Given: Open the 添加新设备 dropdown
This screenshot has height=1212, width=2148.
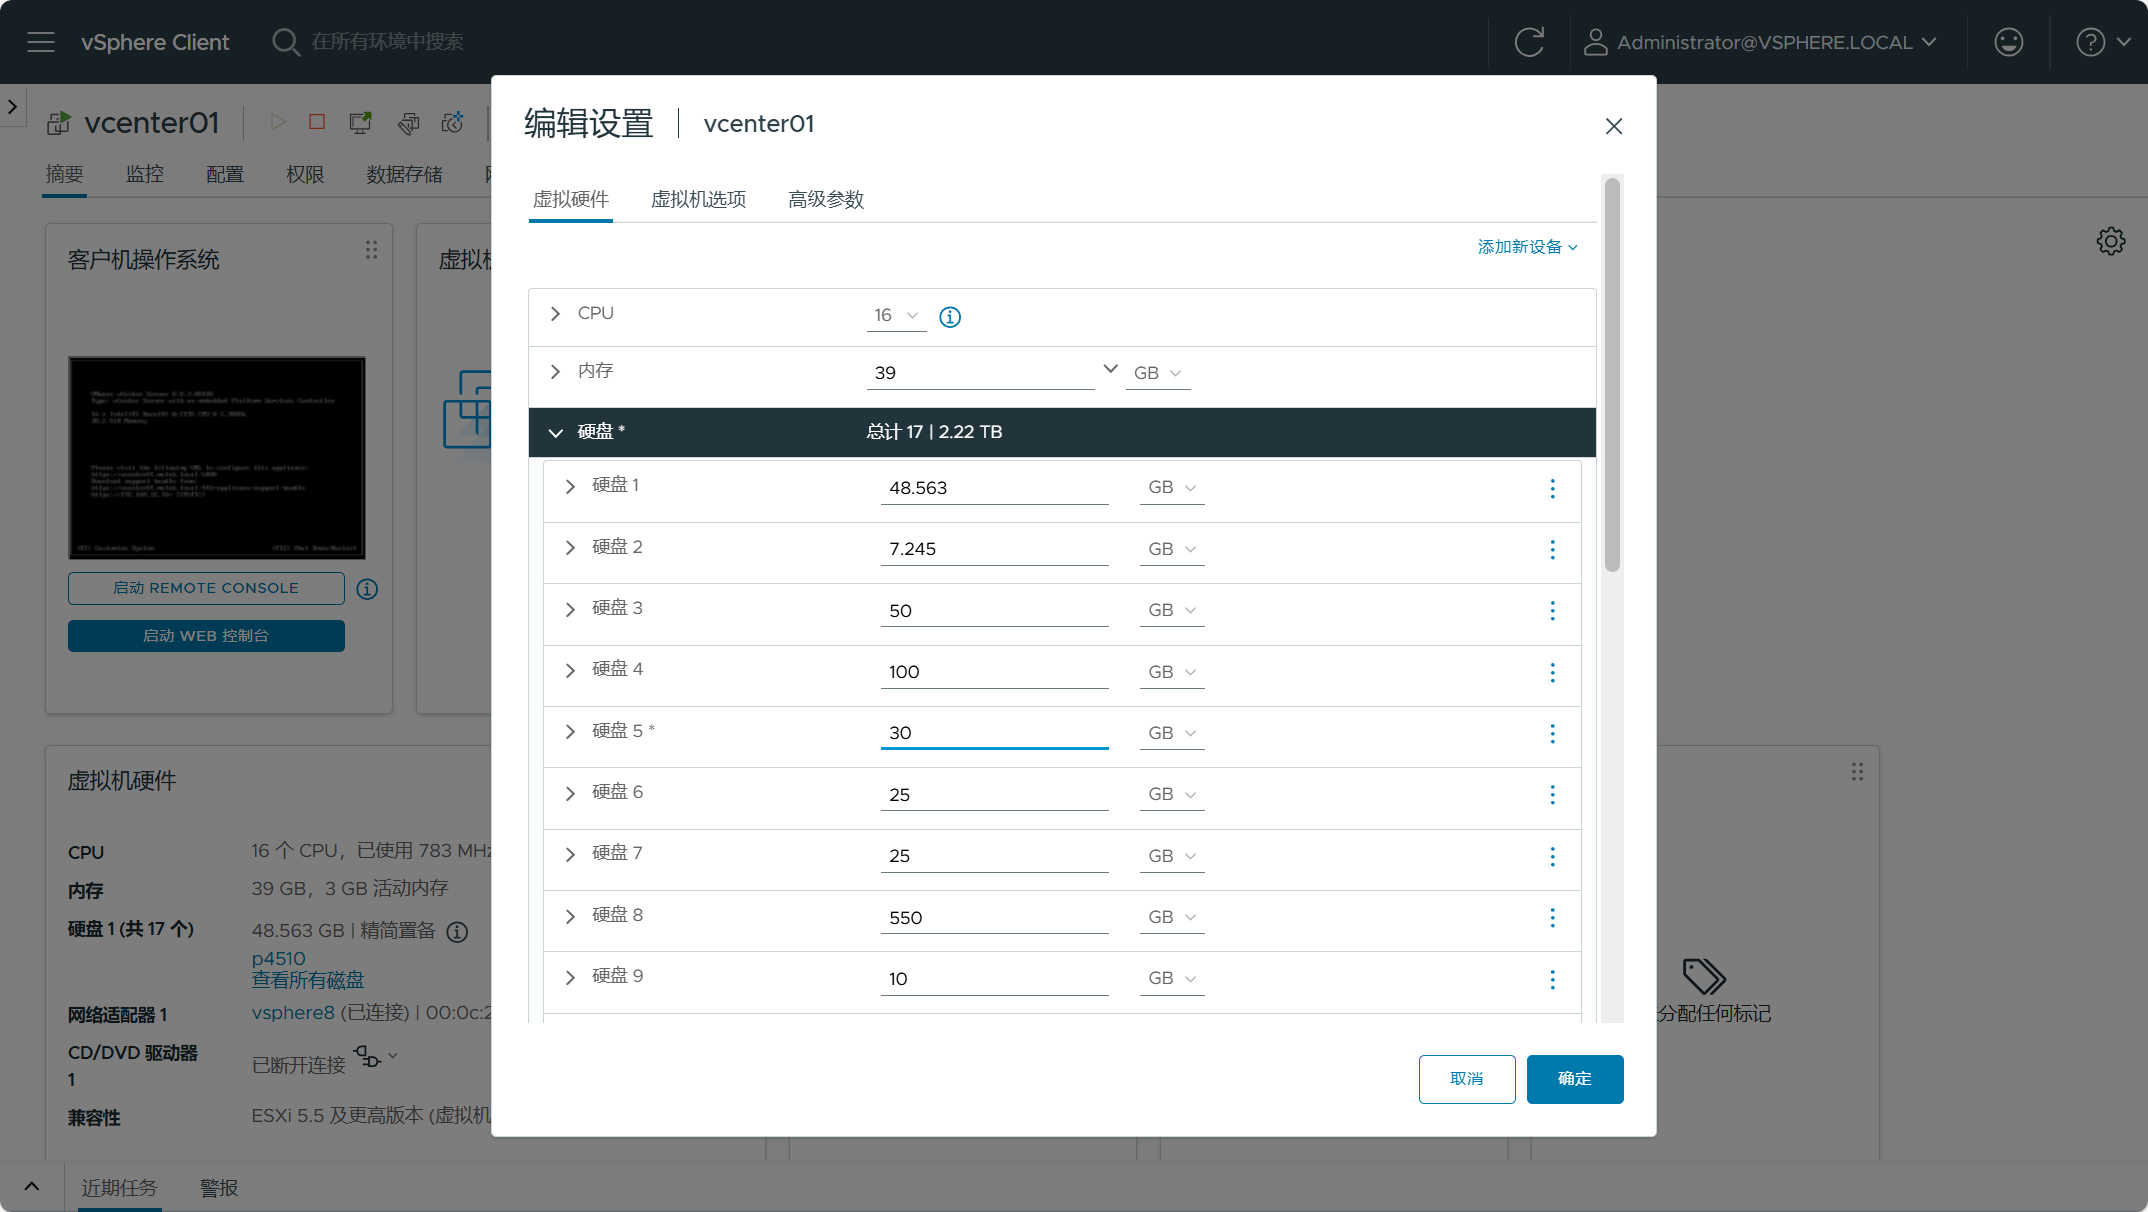Looking at the screenshot, I should (1527, 247).
